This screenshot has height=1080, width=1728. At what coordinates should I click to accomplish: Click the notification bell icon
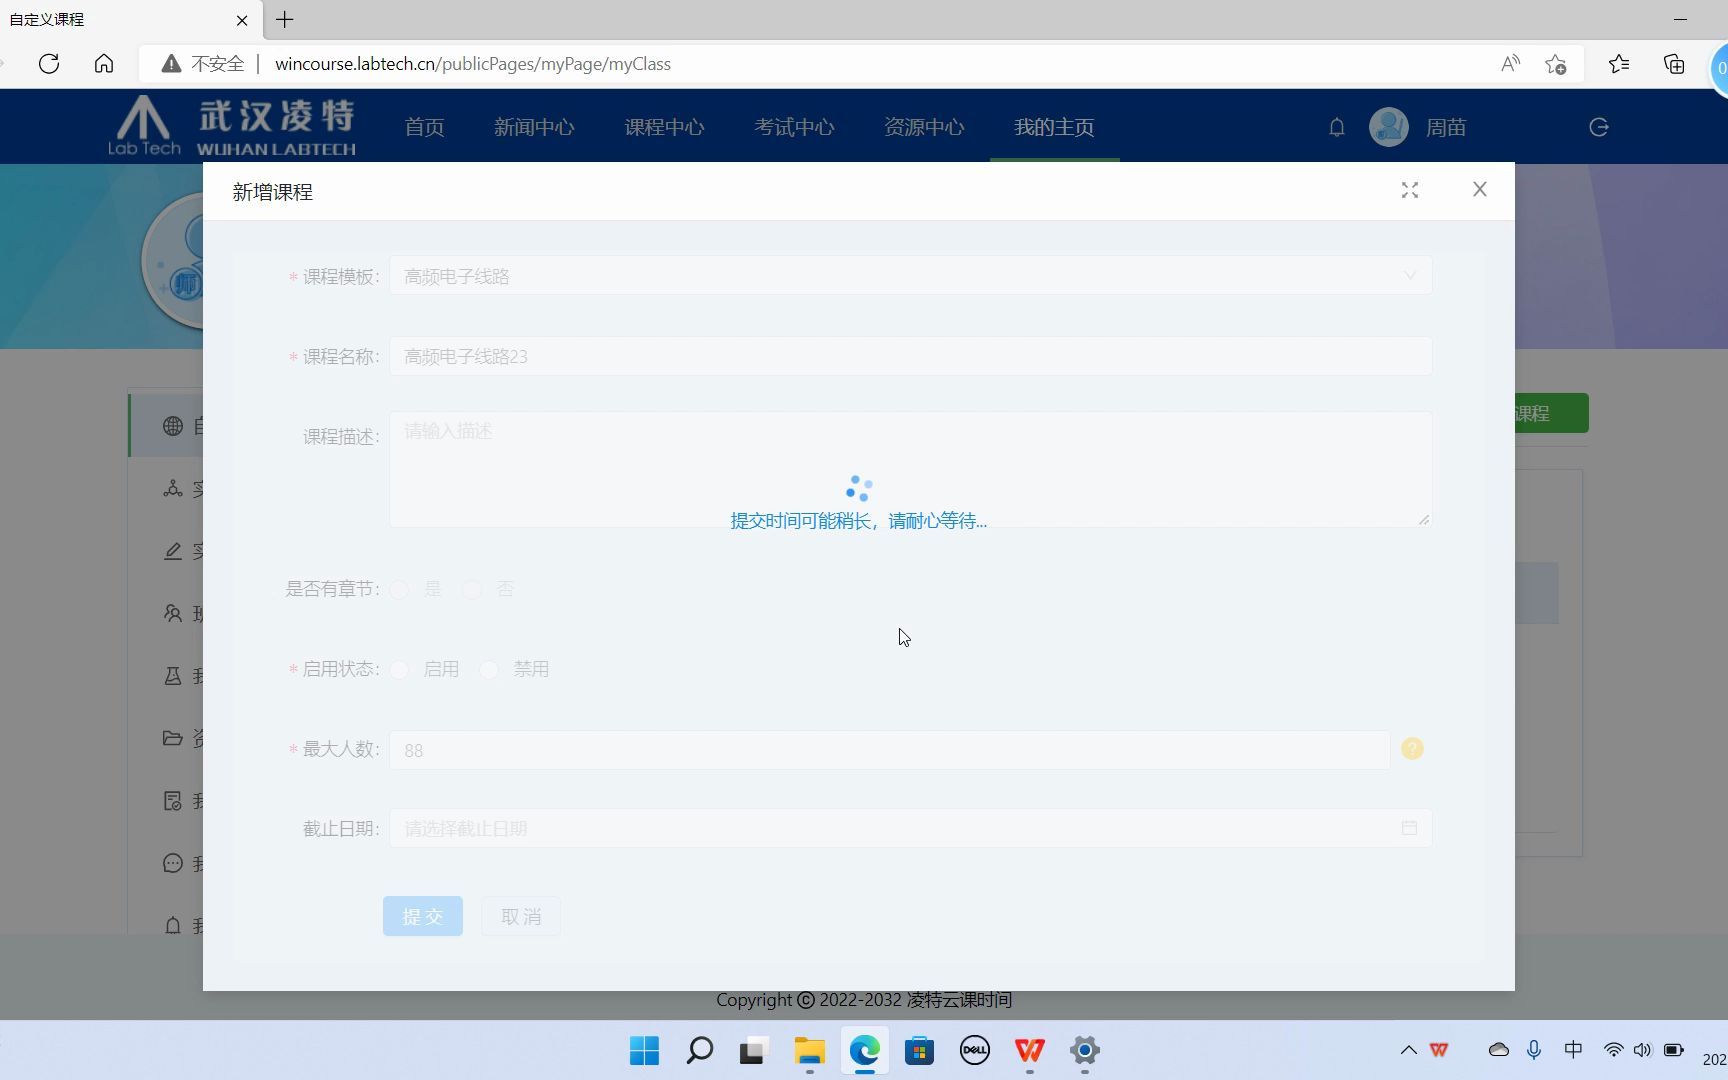(1337, 127)
